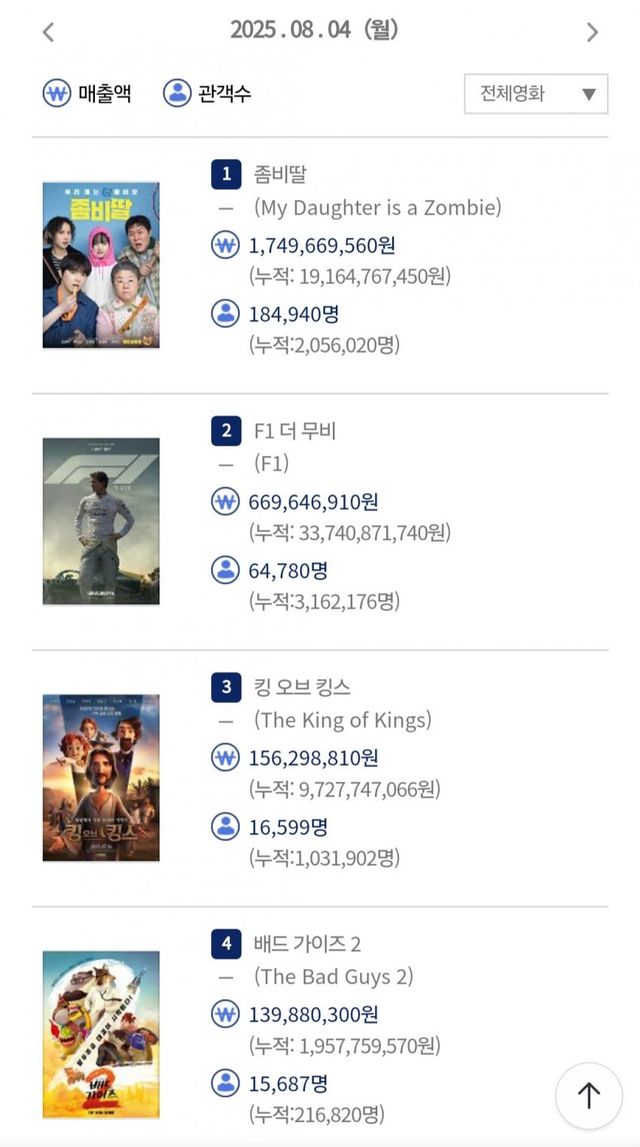Click the audience icon beside 64,780명
Screen dimensions: 640x1147
pyautogui.click(x=225, y=571)
